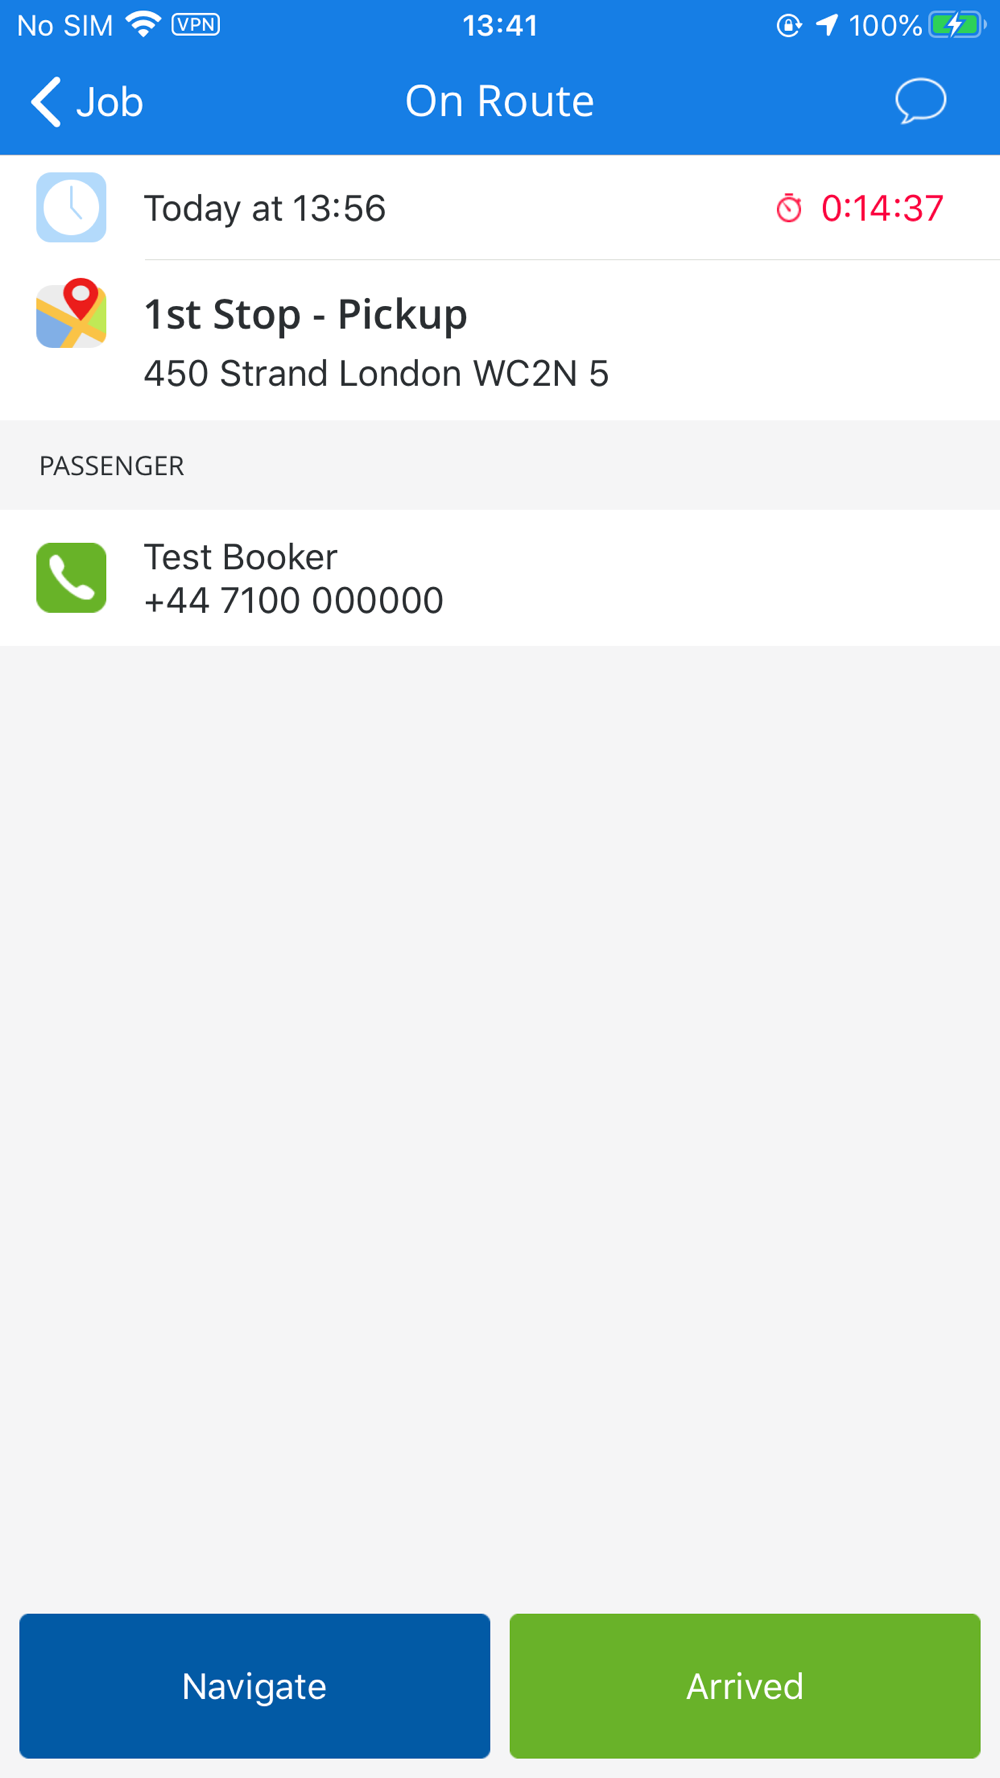Tap the location arrow status icon
The image size is (1000, 1778).
pos(827,25)
